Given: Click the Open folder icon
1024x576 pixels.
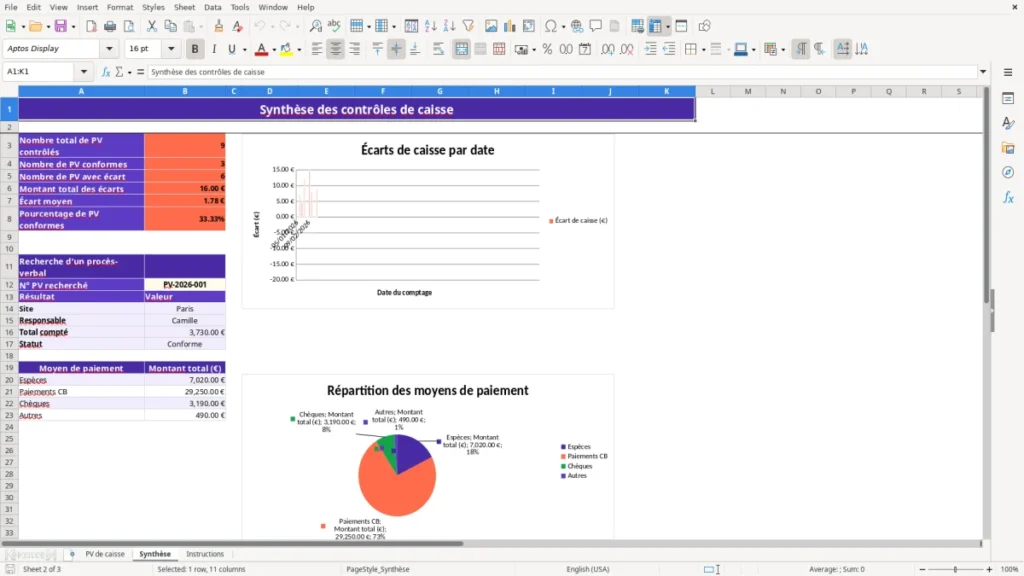Looking at the screenshot, I should (35, 26).
